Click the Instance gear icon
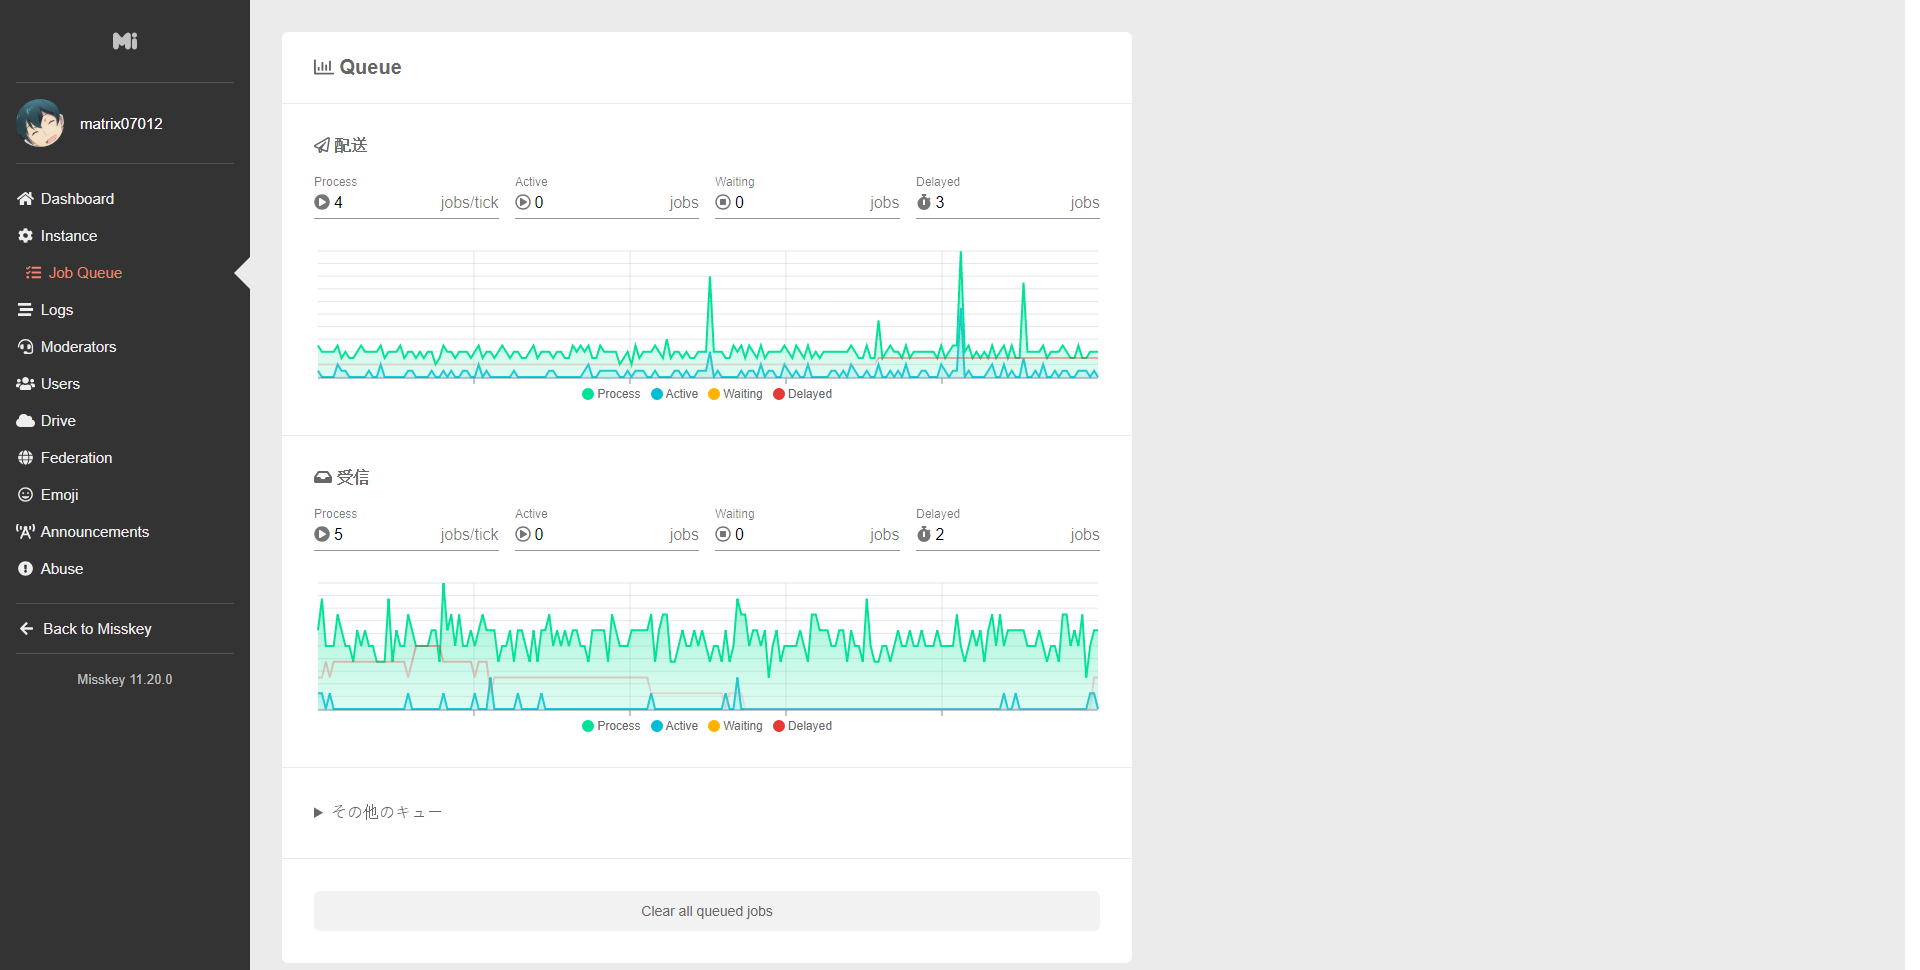 pos(26,236)
